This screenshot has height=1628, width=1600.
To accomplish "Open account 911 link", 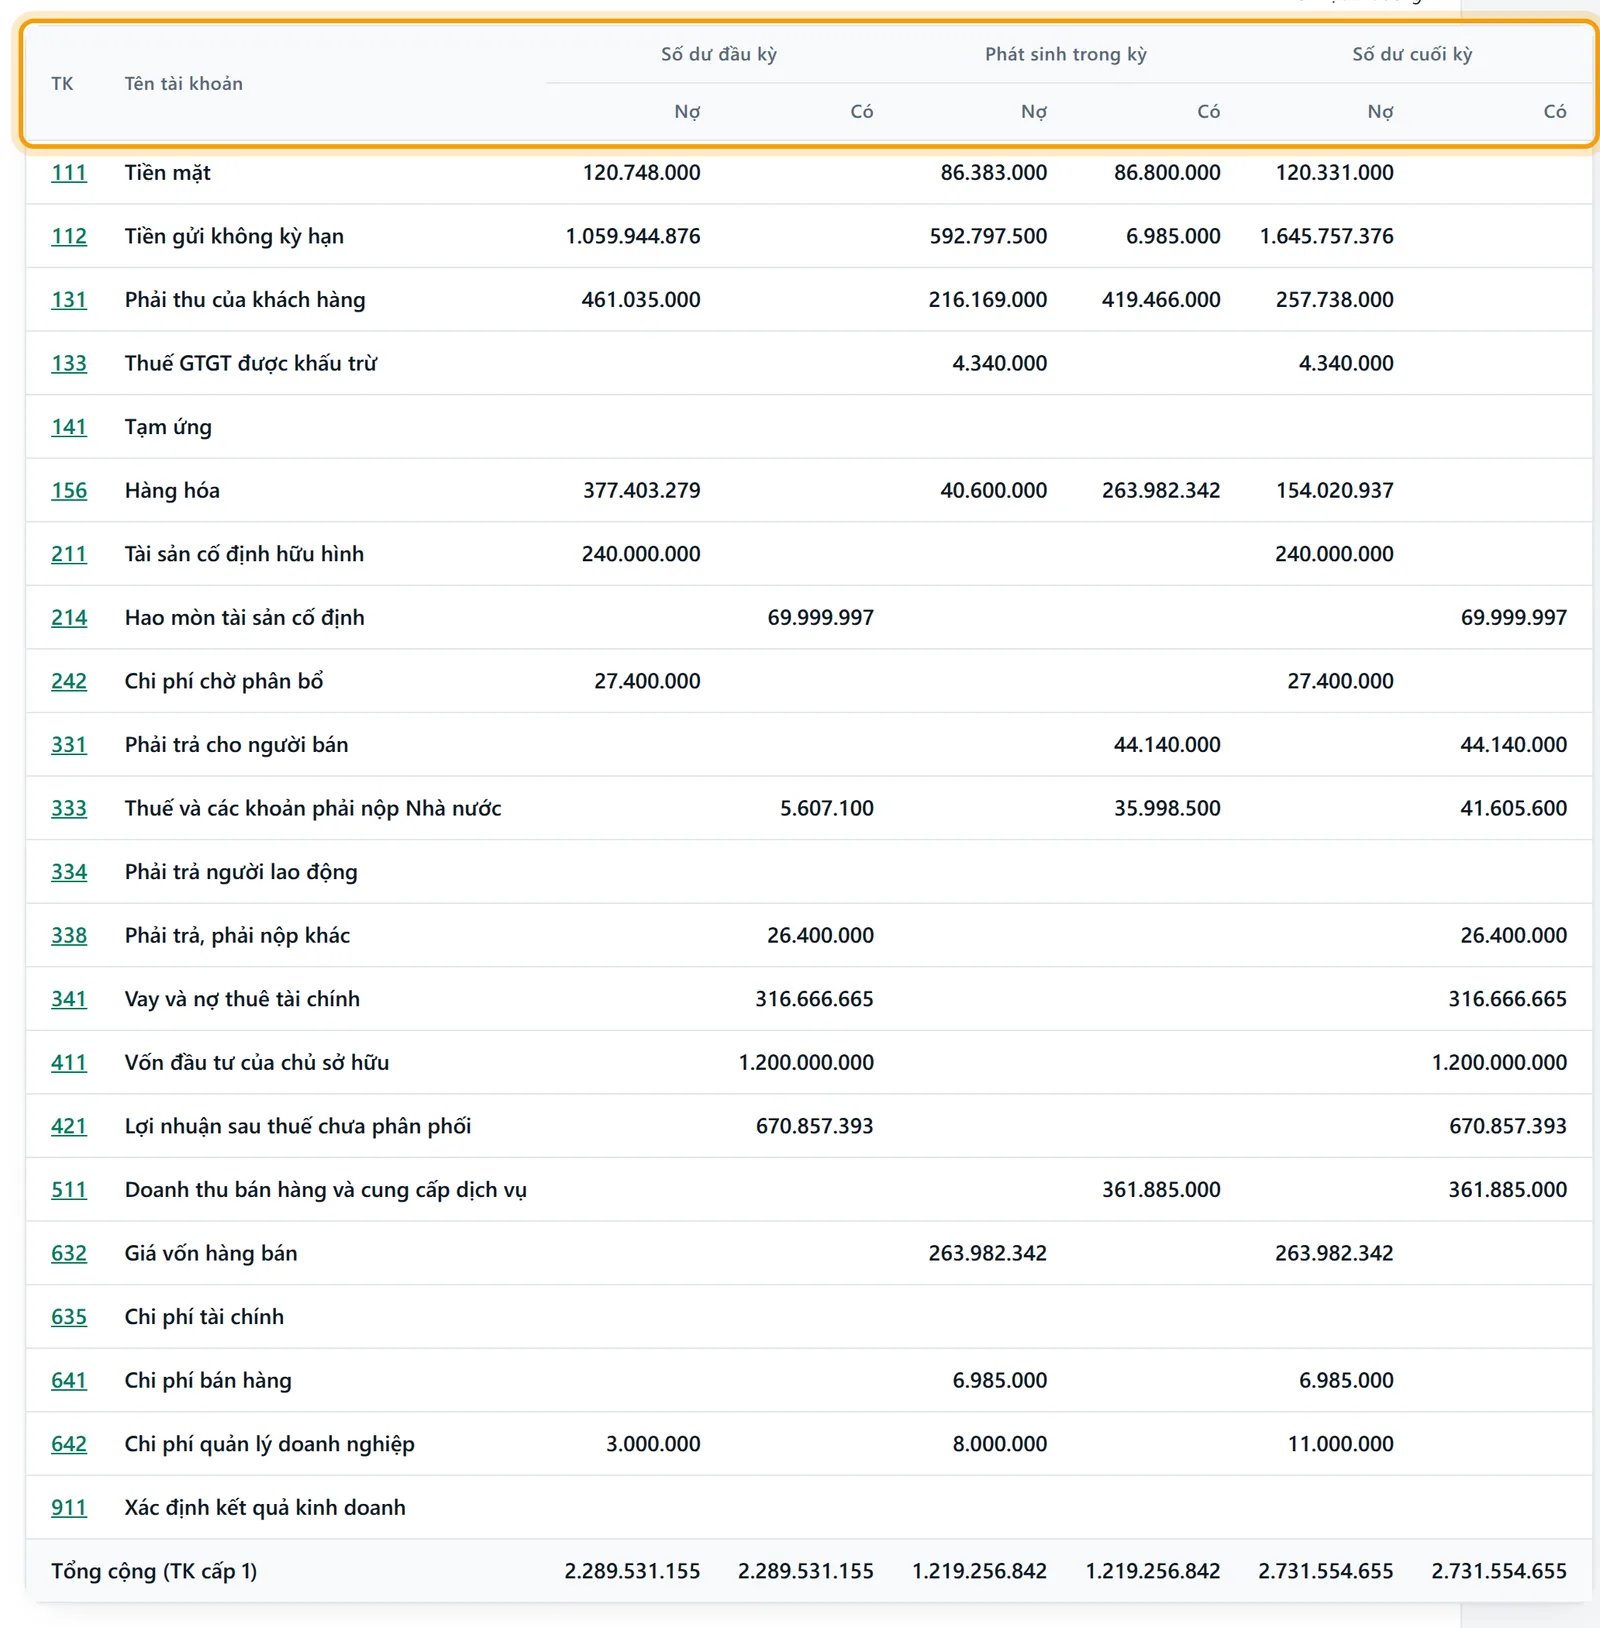I will (x=69, y=1508).
